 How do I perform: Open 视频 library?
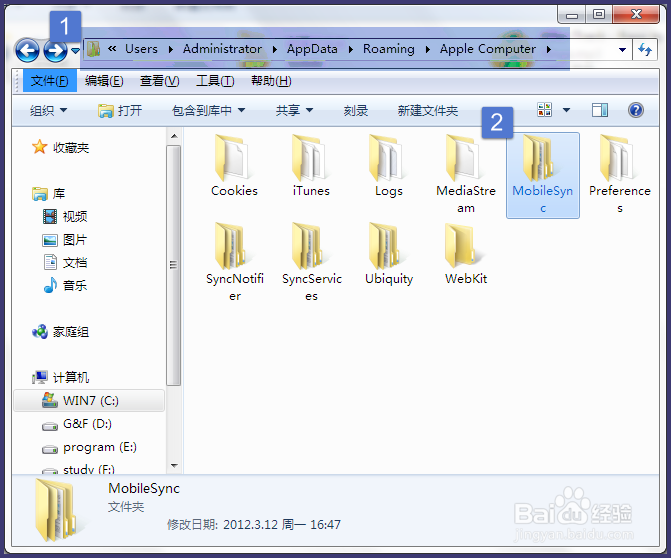[x=65, y=217]
